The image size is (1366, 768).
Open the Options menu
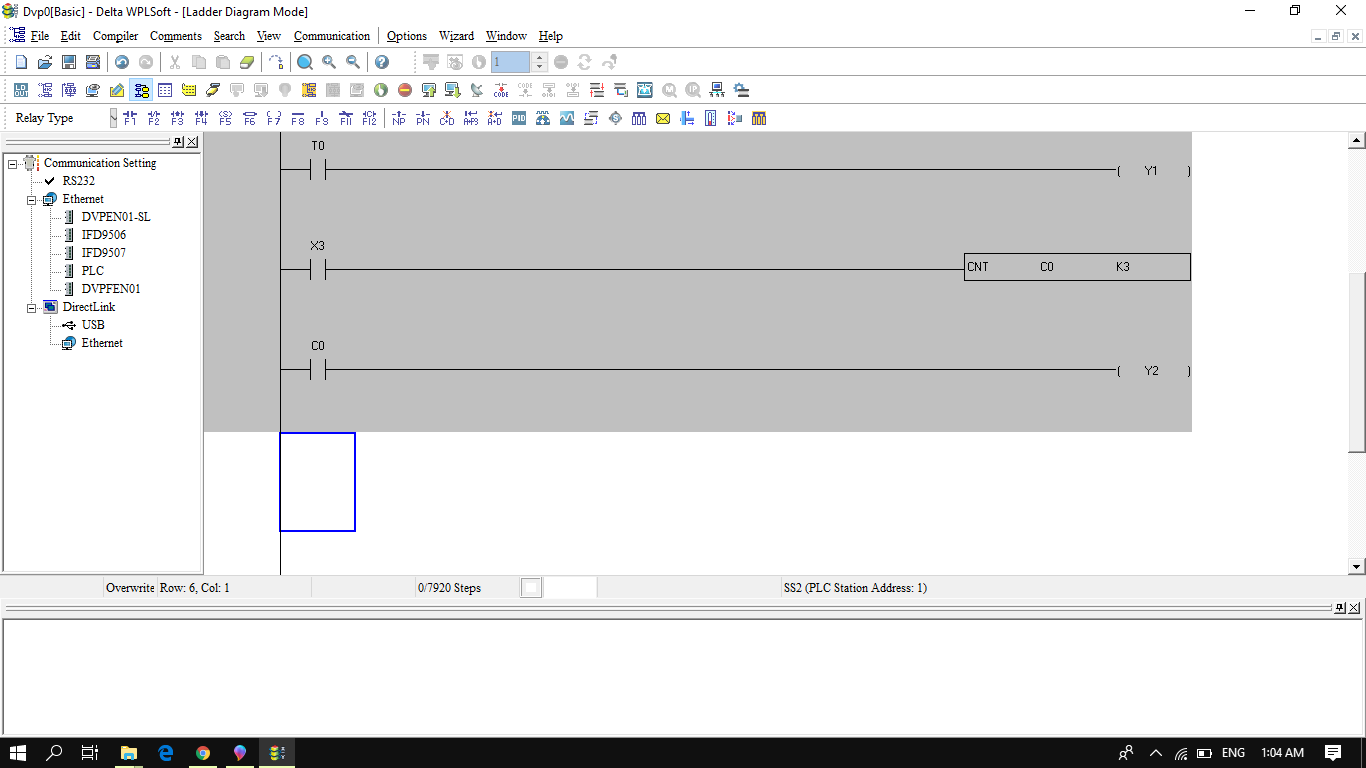(407, 36)
